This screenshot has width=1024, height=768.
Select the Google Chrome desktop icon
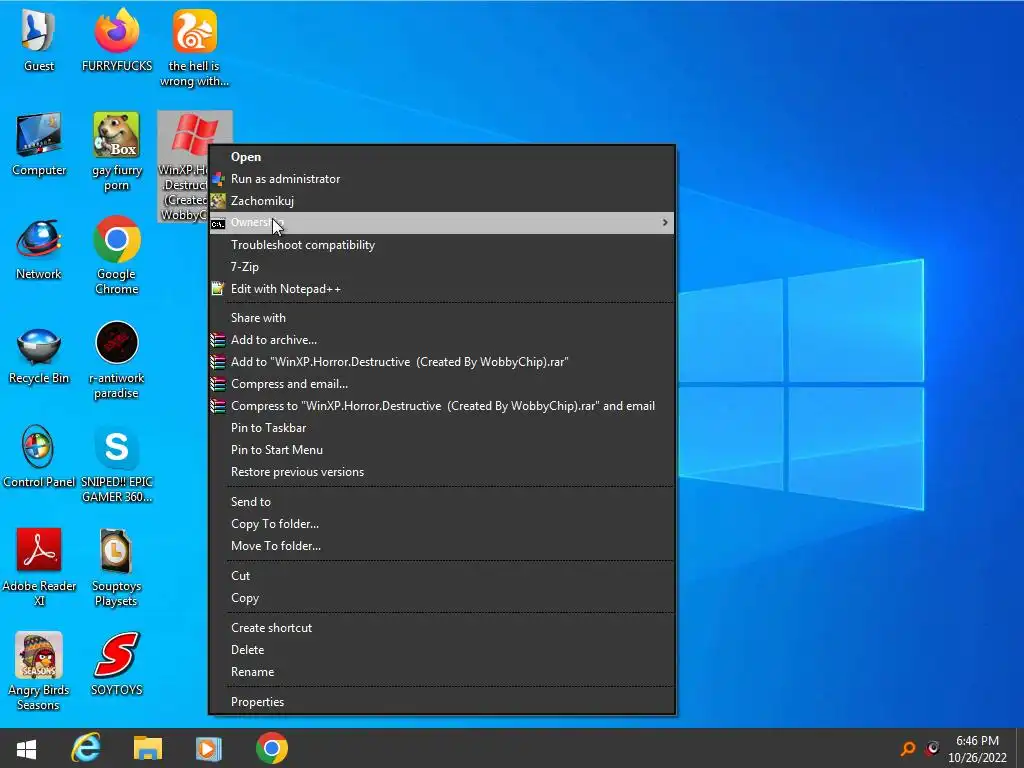116,256
